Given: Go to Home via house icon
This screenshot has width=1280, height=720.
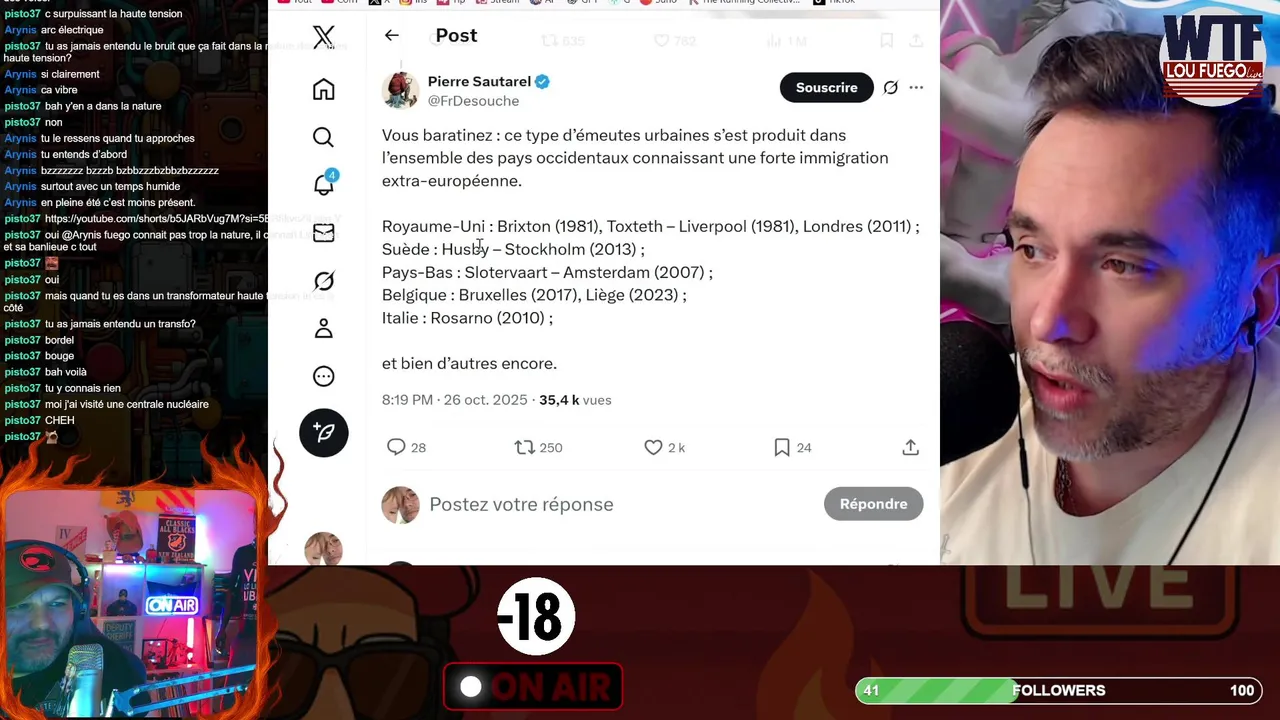Looking at the screenshot, I should 323,89.
